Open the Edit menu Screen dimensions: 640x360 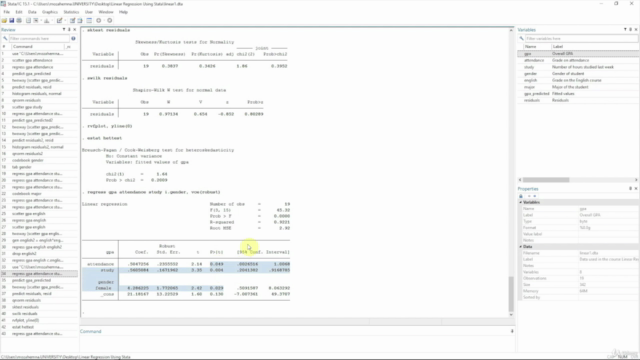[x=19, y=12]
